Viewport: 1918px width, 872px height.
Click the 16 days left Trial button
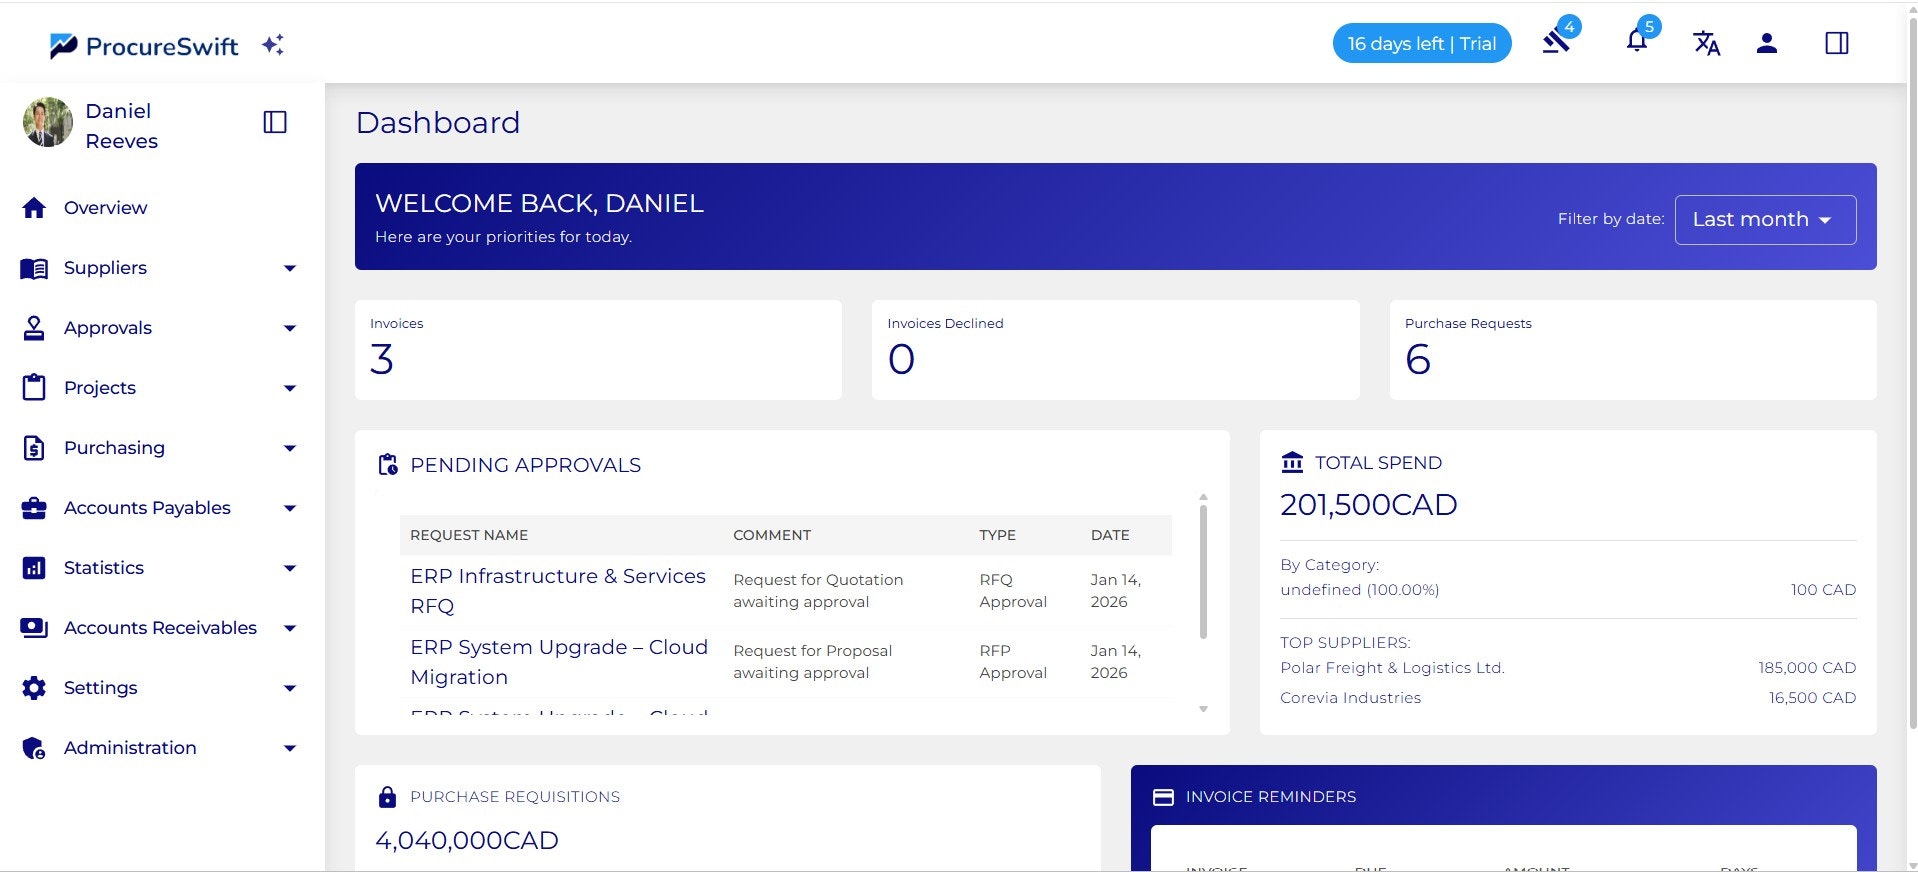click(x=1421, y=43)
